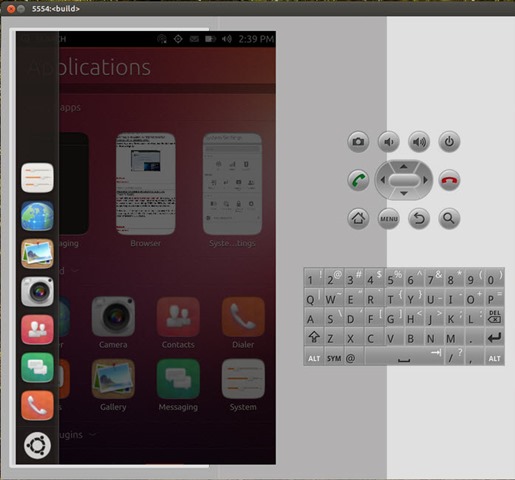Click the emulator volume down button

pos(389,142)
